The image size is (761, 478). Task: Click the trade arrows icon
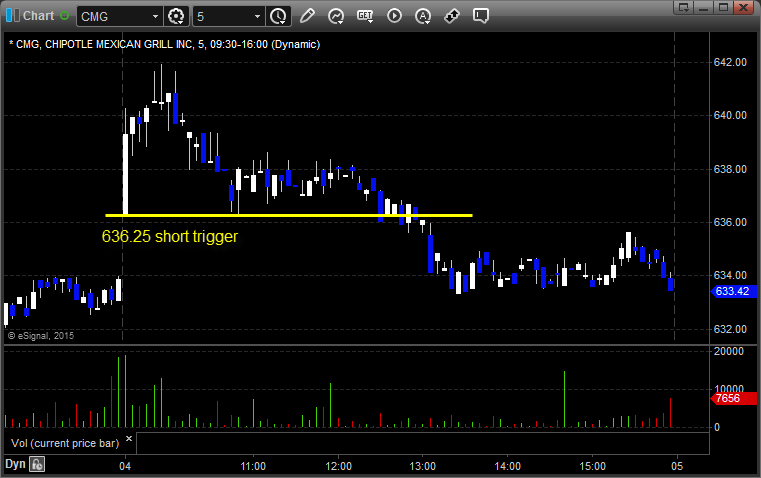[x=452, y=16]
